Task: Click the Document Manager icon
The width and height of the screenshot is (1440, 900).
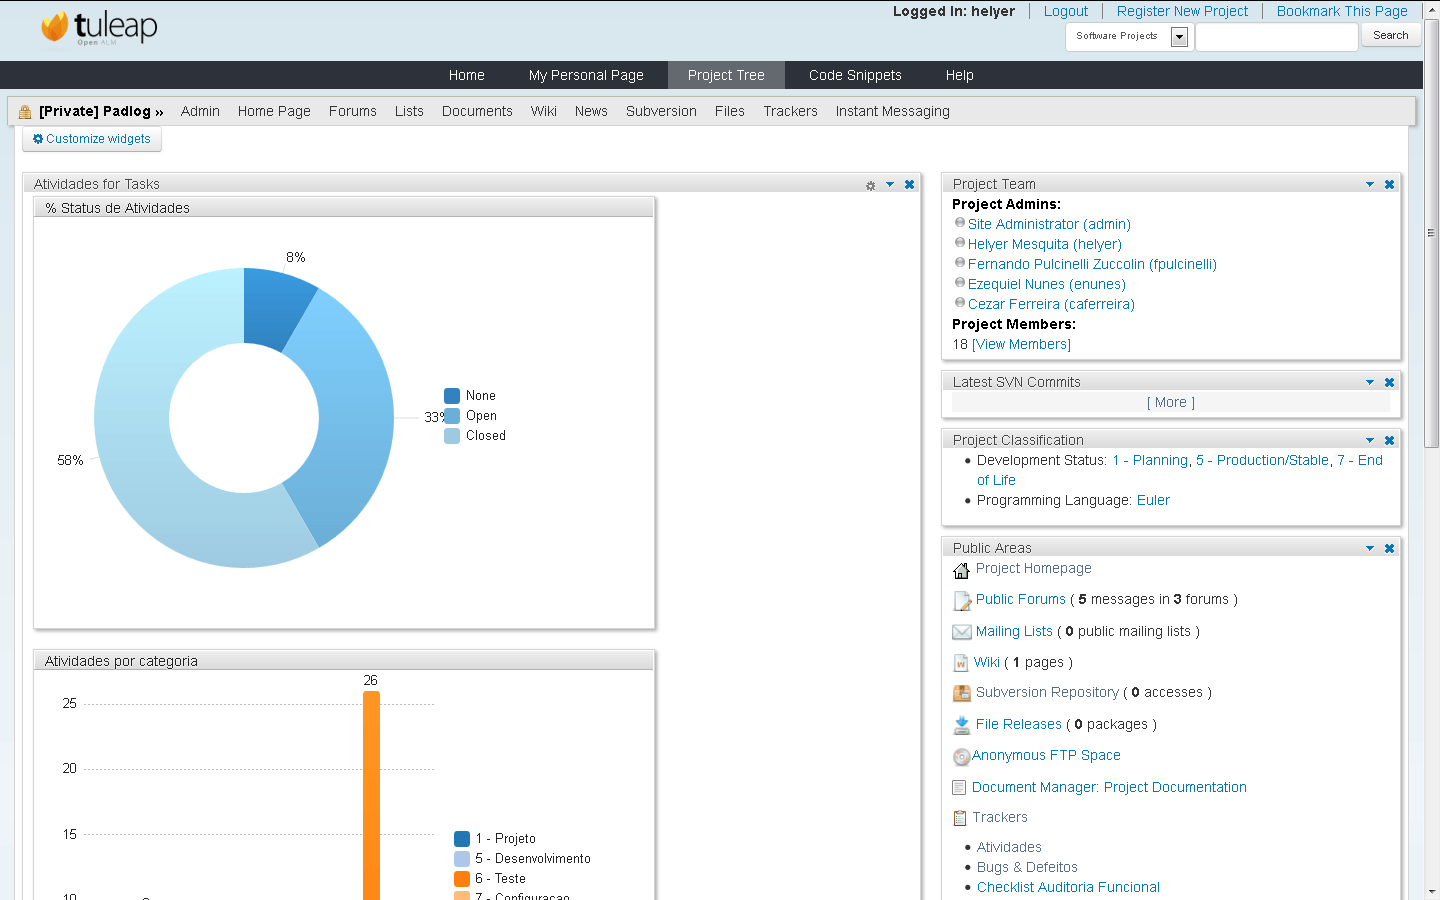Action: [960, 788]
